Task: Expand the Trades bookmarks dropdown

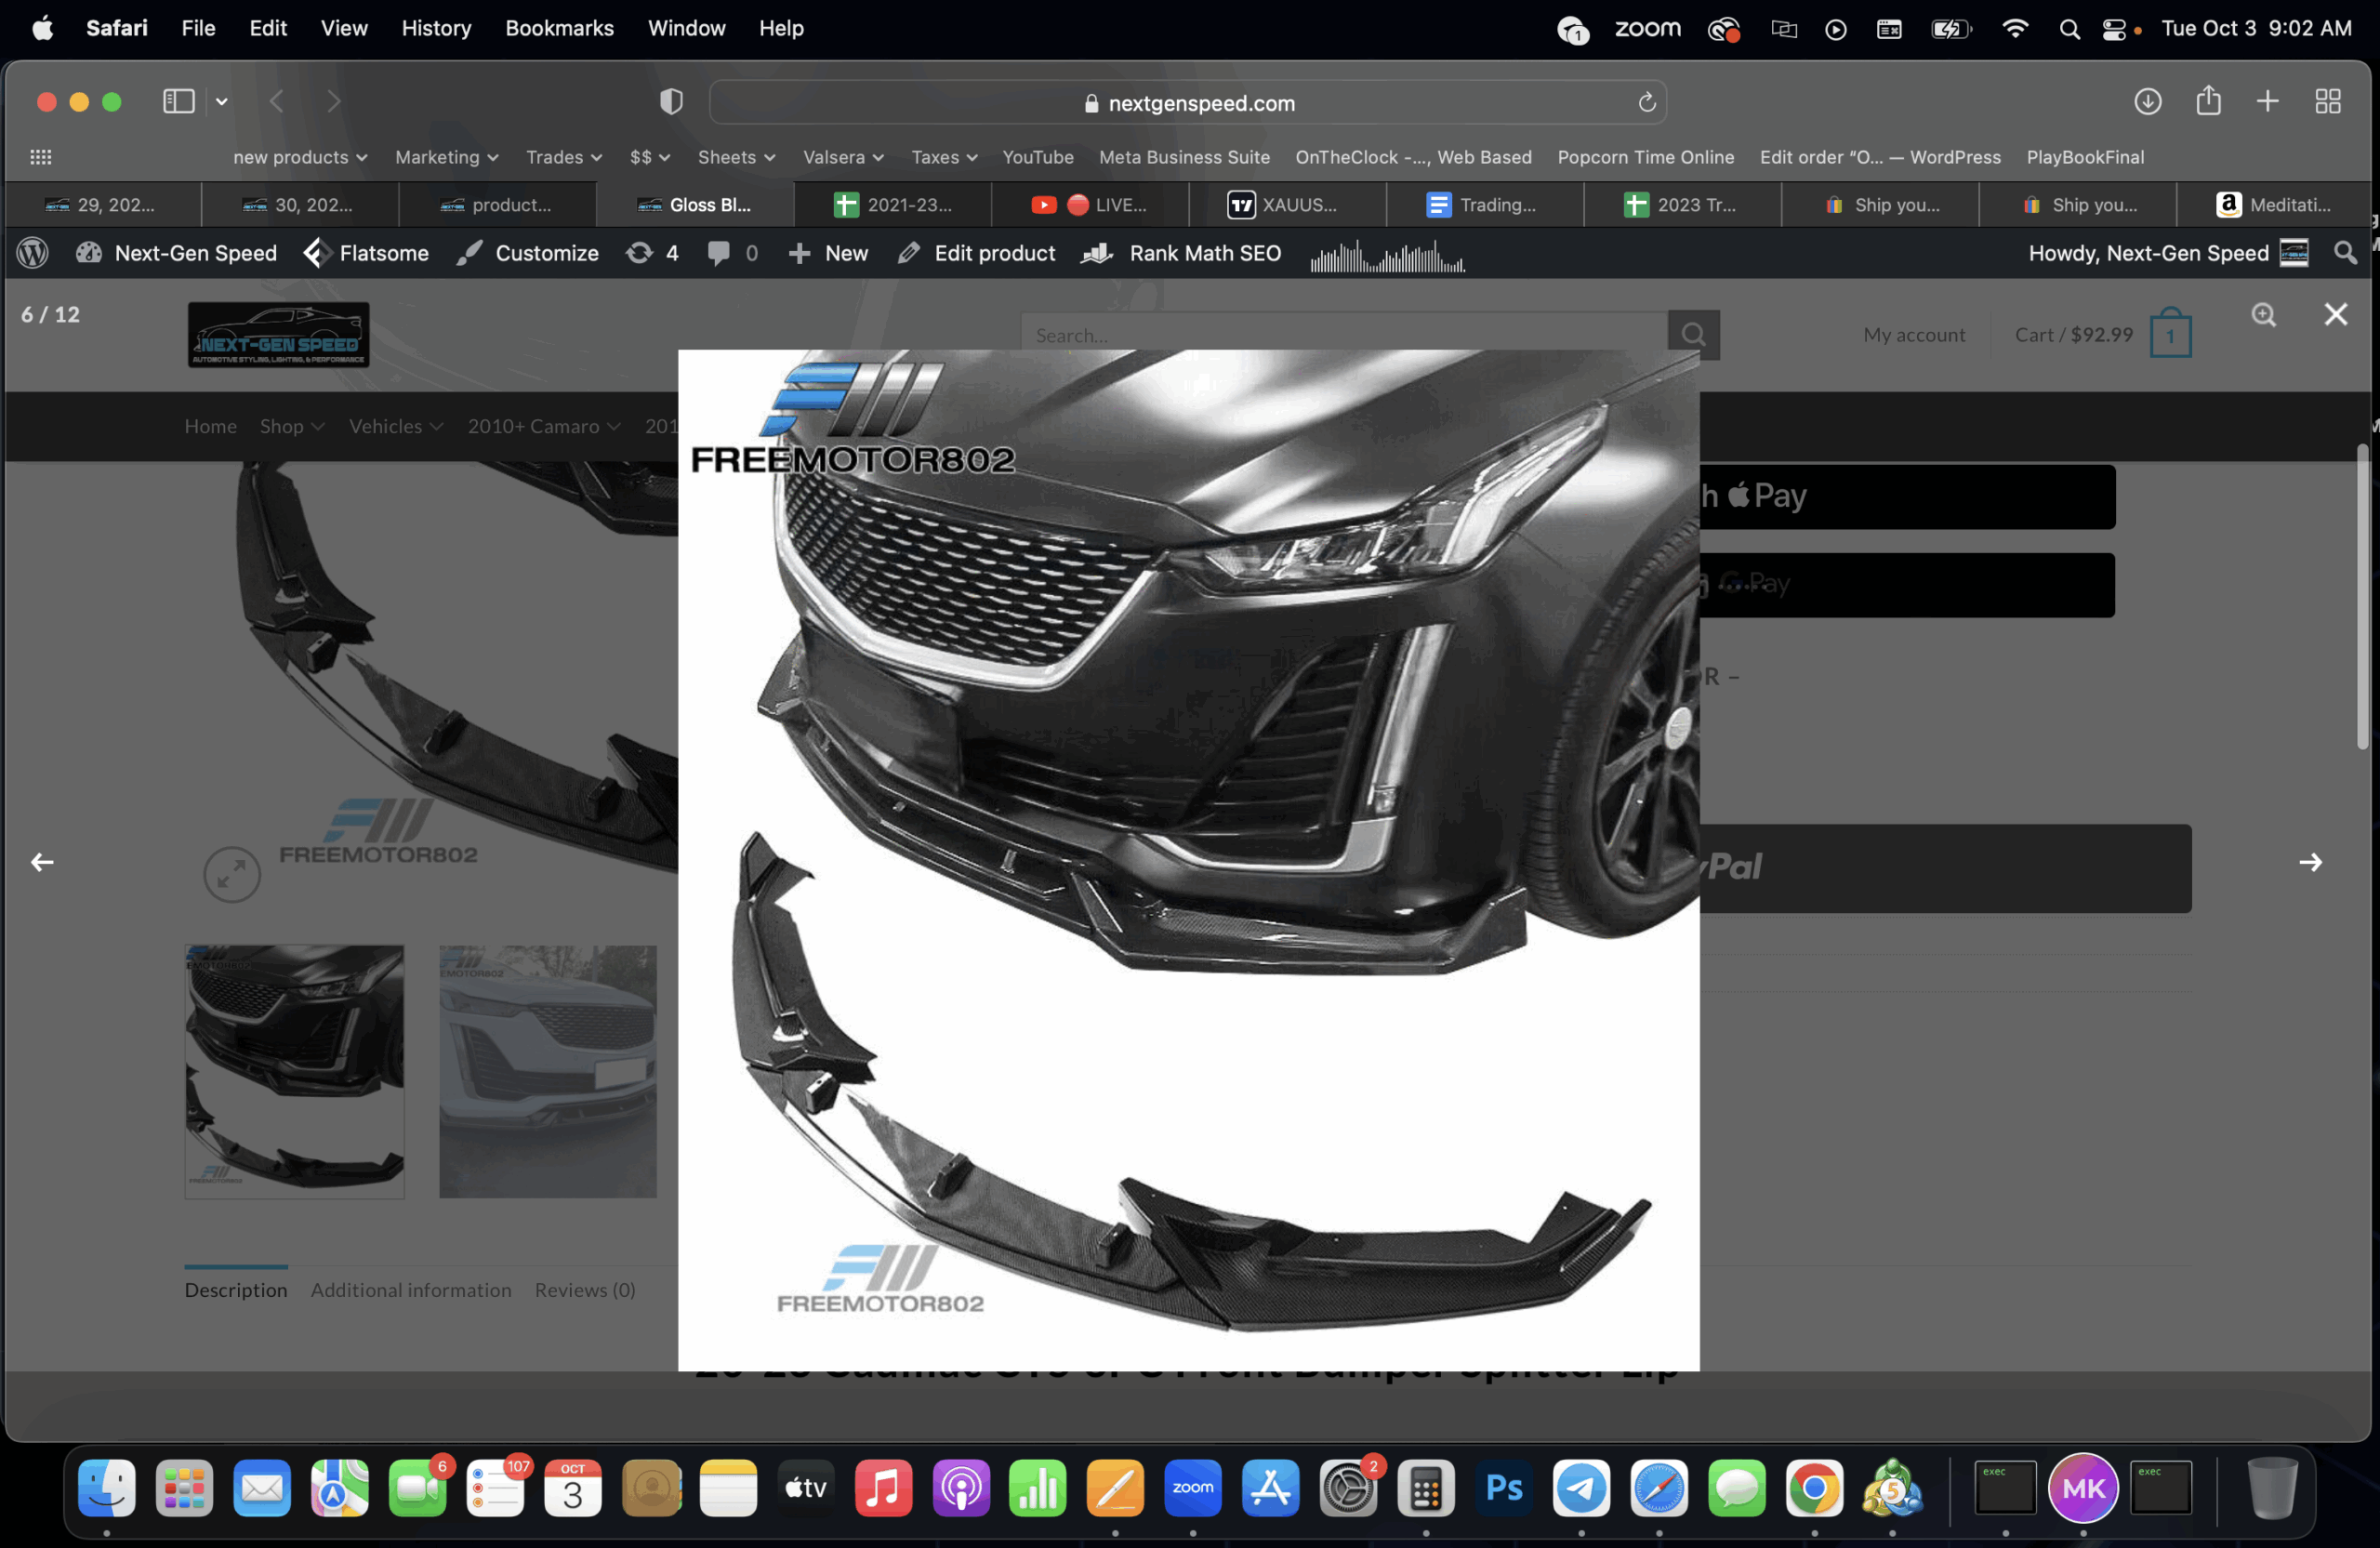Action: click(564, 157)
